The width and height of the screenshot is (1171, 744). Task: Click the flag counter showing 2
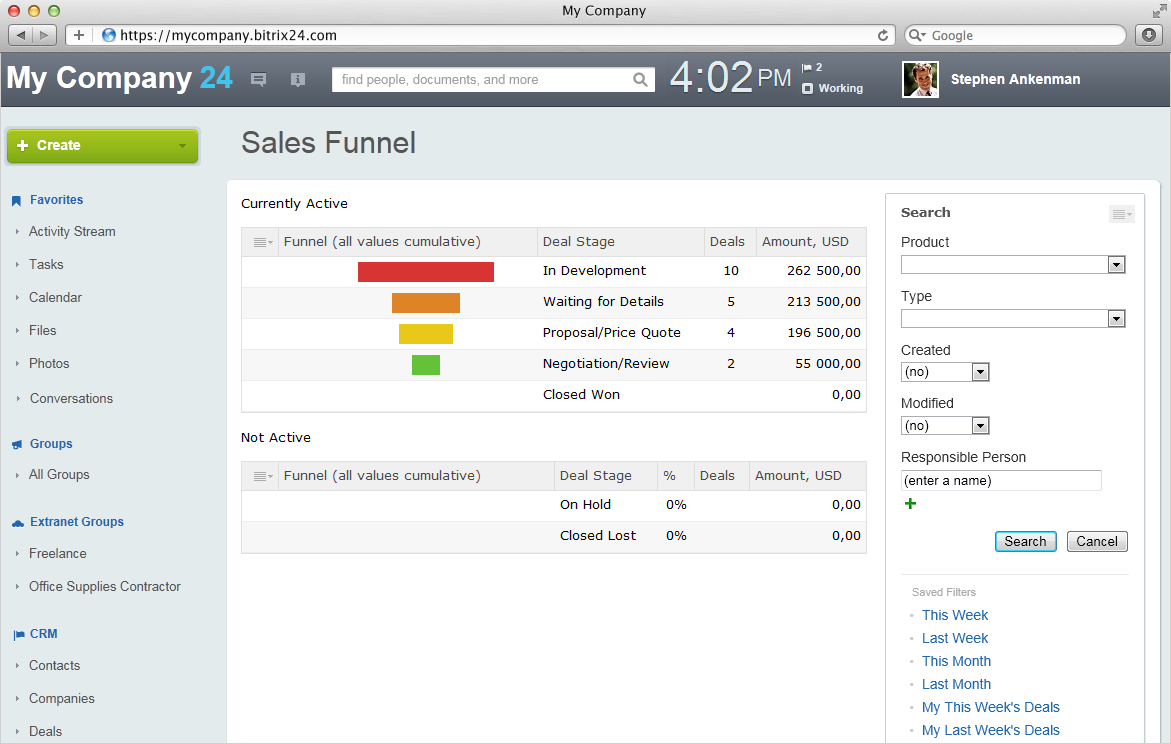click(812, 67)
